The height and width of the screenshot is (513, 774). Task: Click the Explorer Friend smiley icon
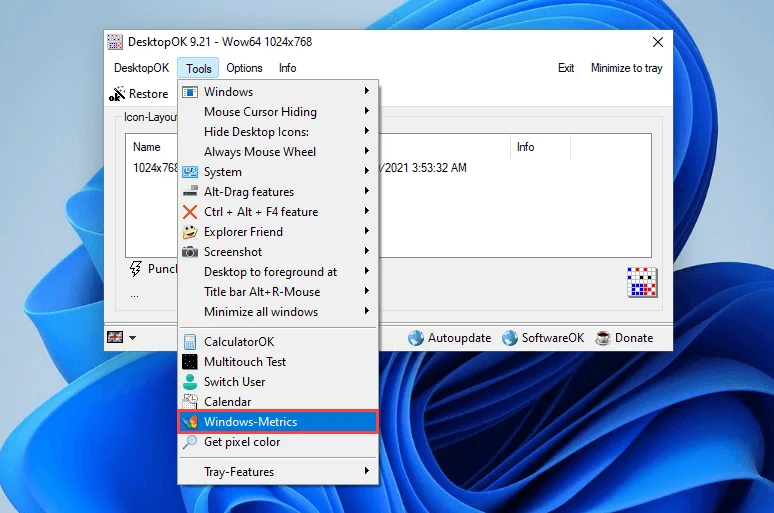[190, 232]
